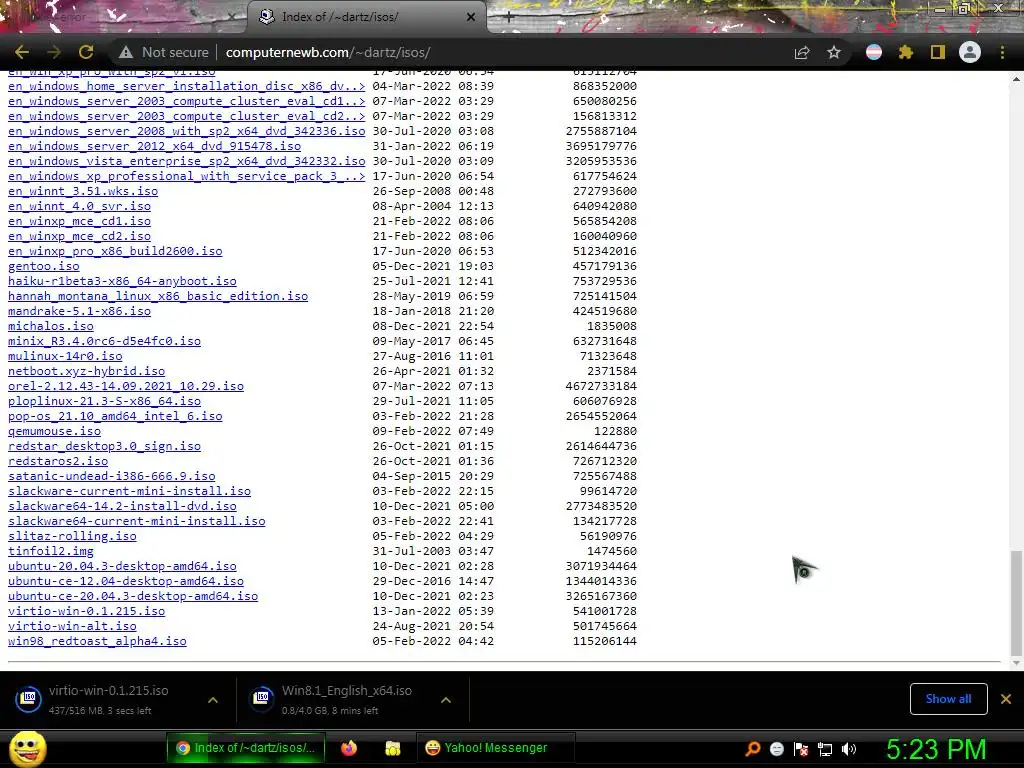Download satanic-undead-i386-666.9.iso
Screen dimensions: 1024x768
[x=112, y=477]
